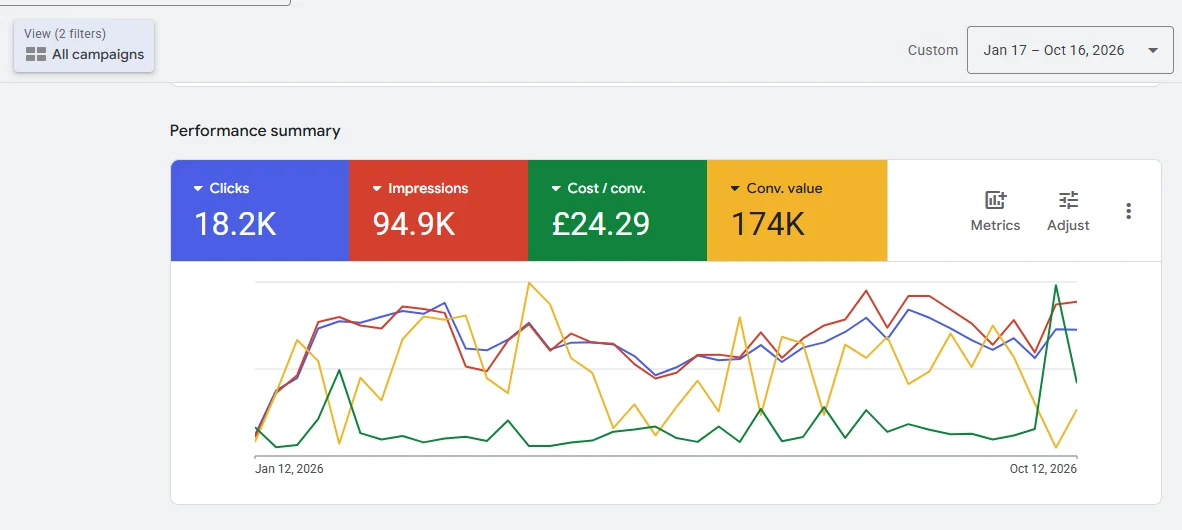Select the blue Clicks 18.2K tile
The width and height of the screenshot is (1182, 530).
point(260,210)
